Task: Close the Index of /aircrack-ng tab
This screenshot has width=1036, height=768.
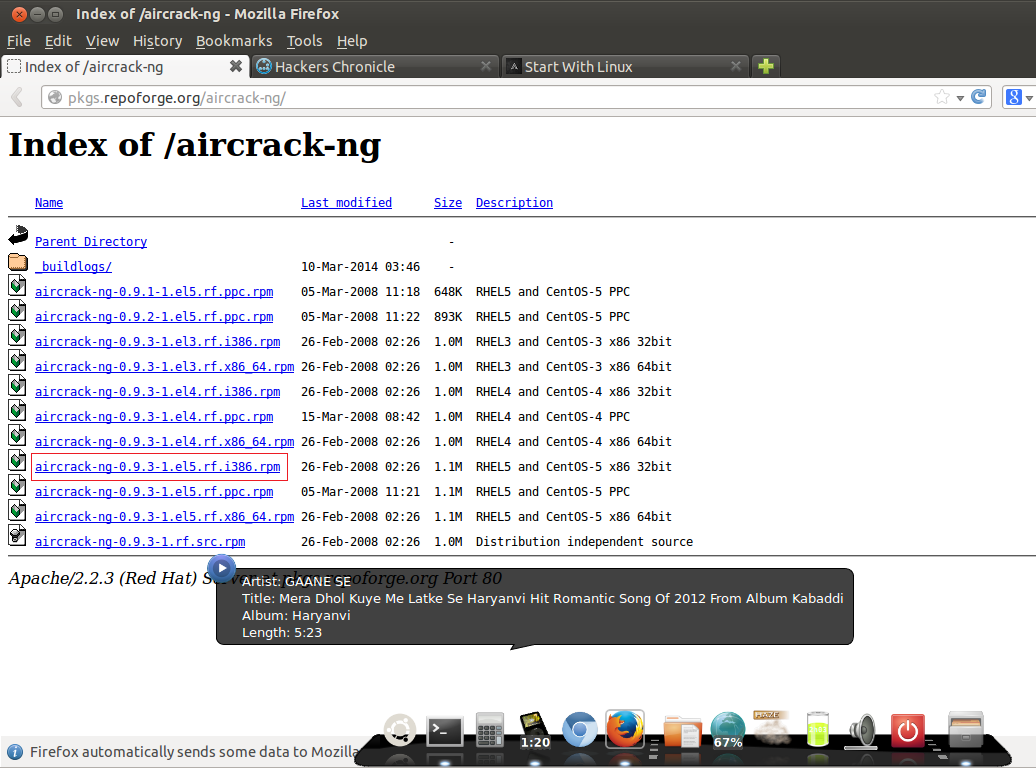Action: pos(235,66)
